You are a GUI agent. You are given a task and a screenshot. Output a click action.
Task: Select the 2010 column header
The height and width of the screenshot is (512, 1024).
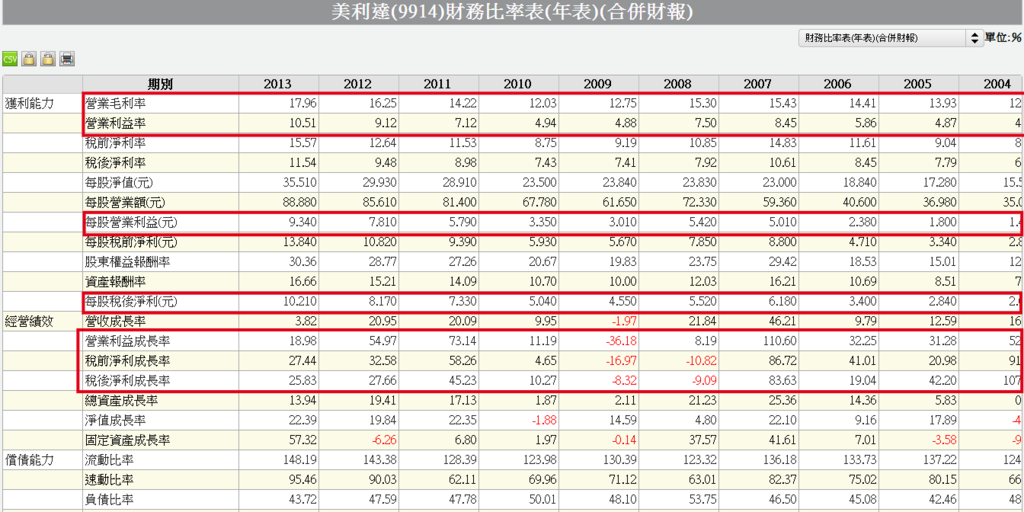518,84
